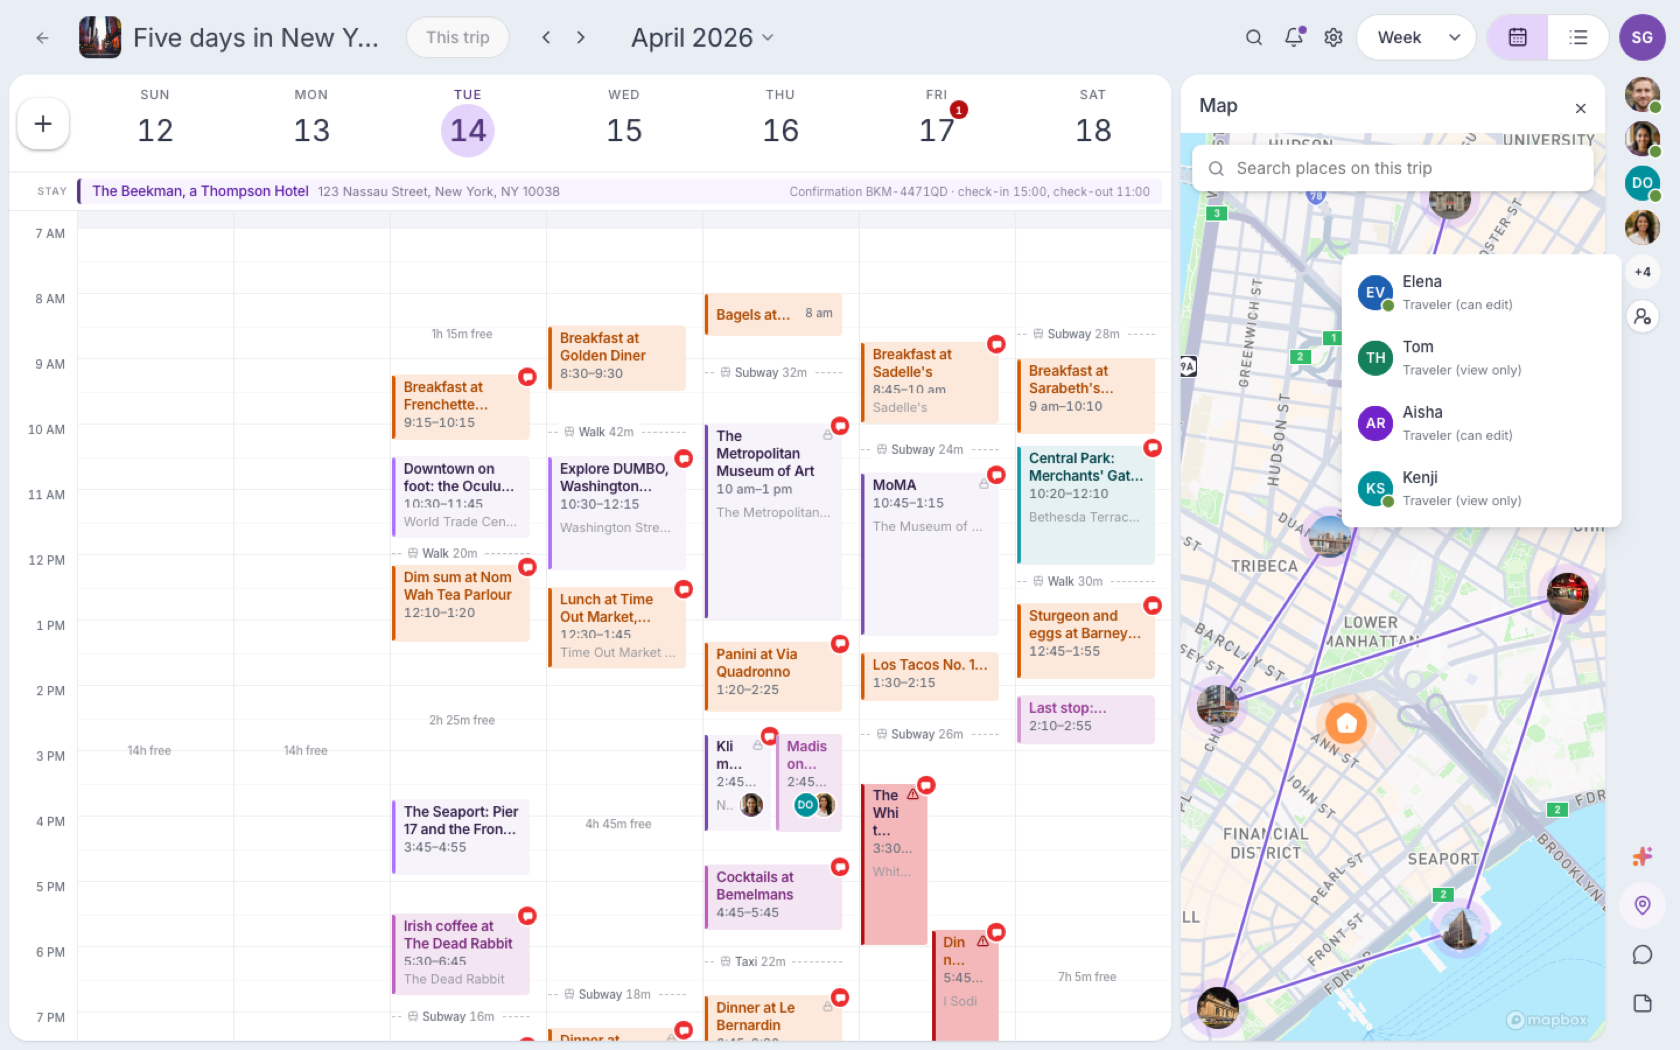Open comments badge on Cocktails at Bemelmans
1680x1050 pixels.
click(840, 867)
